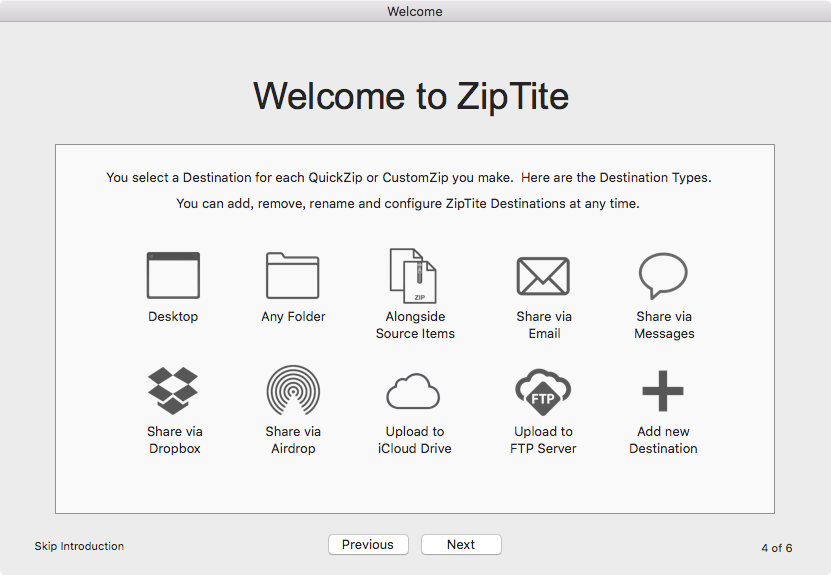Image resolution: width=831 pixels, height=575 pixels.
Task: Select the Share via Dropbox icon
Action: pyautogui.click(x=173, y=391)
